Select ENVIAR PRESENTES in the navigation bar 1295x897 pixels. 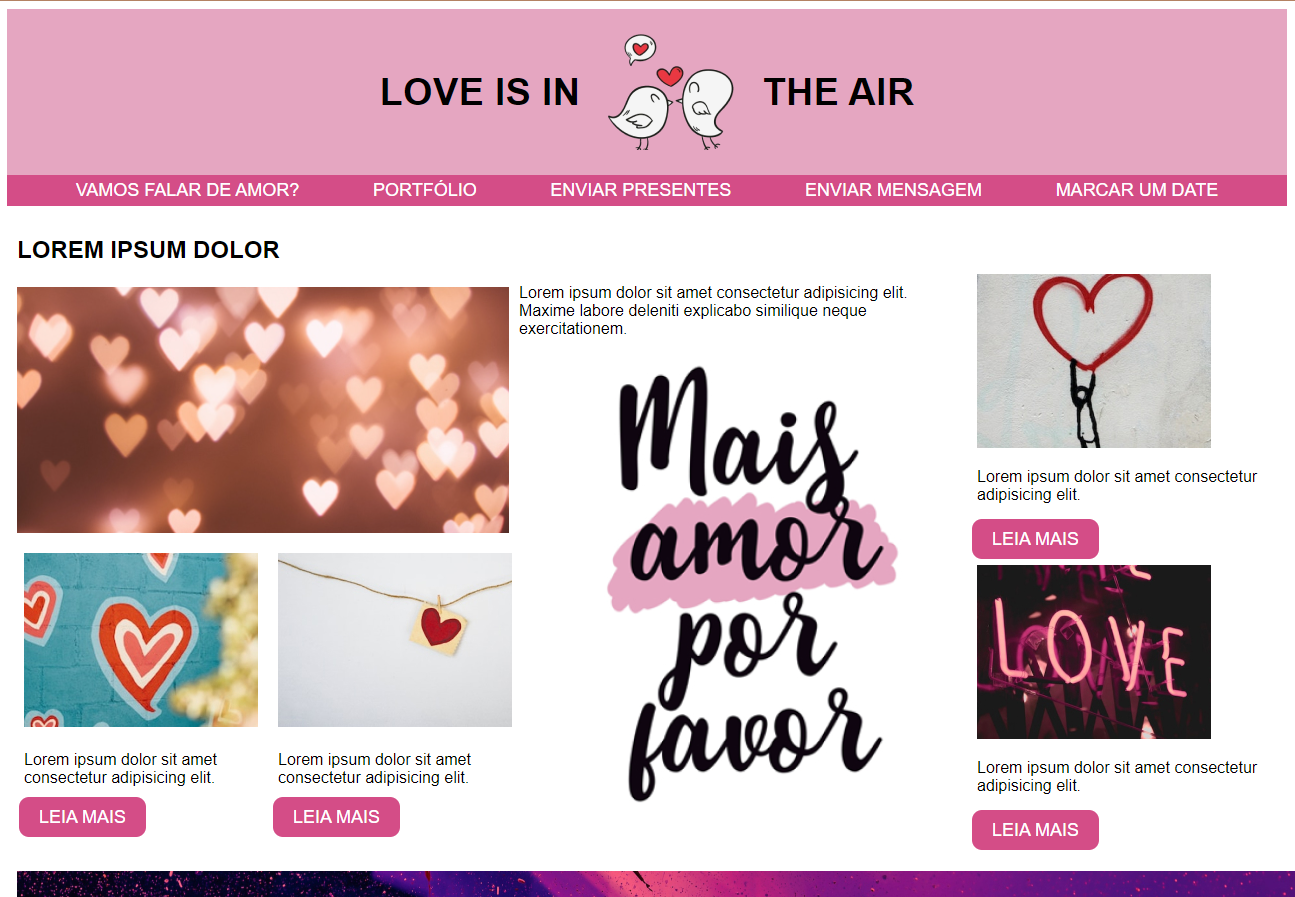(641, 190)
